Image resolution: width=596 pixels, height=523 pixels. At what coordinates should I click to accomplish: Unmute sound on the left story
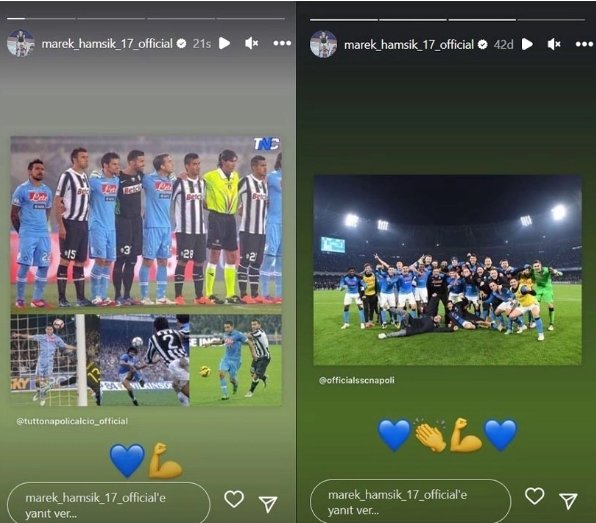(x=252, y=43)
